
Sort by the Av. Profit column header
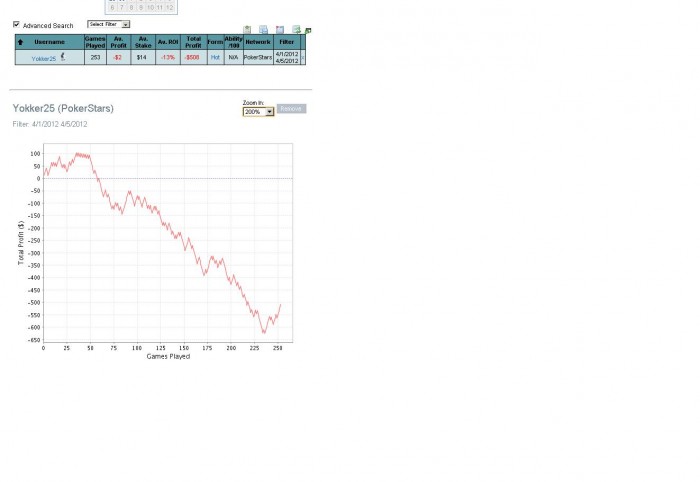pyautogui.click(x=118, y=42)
